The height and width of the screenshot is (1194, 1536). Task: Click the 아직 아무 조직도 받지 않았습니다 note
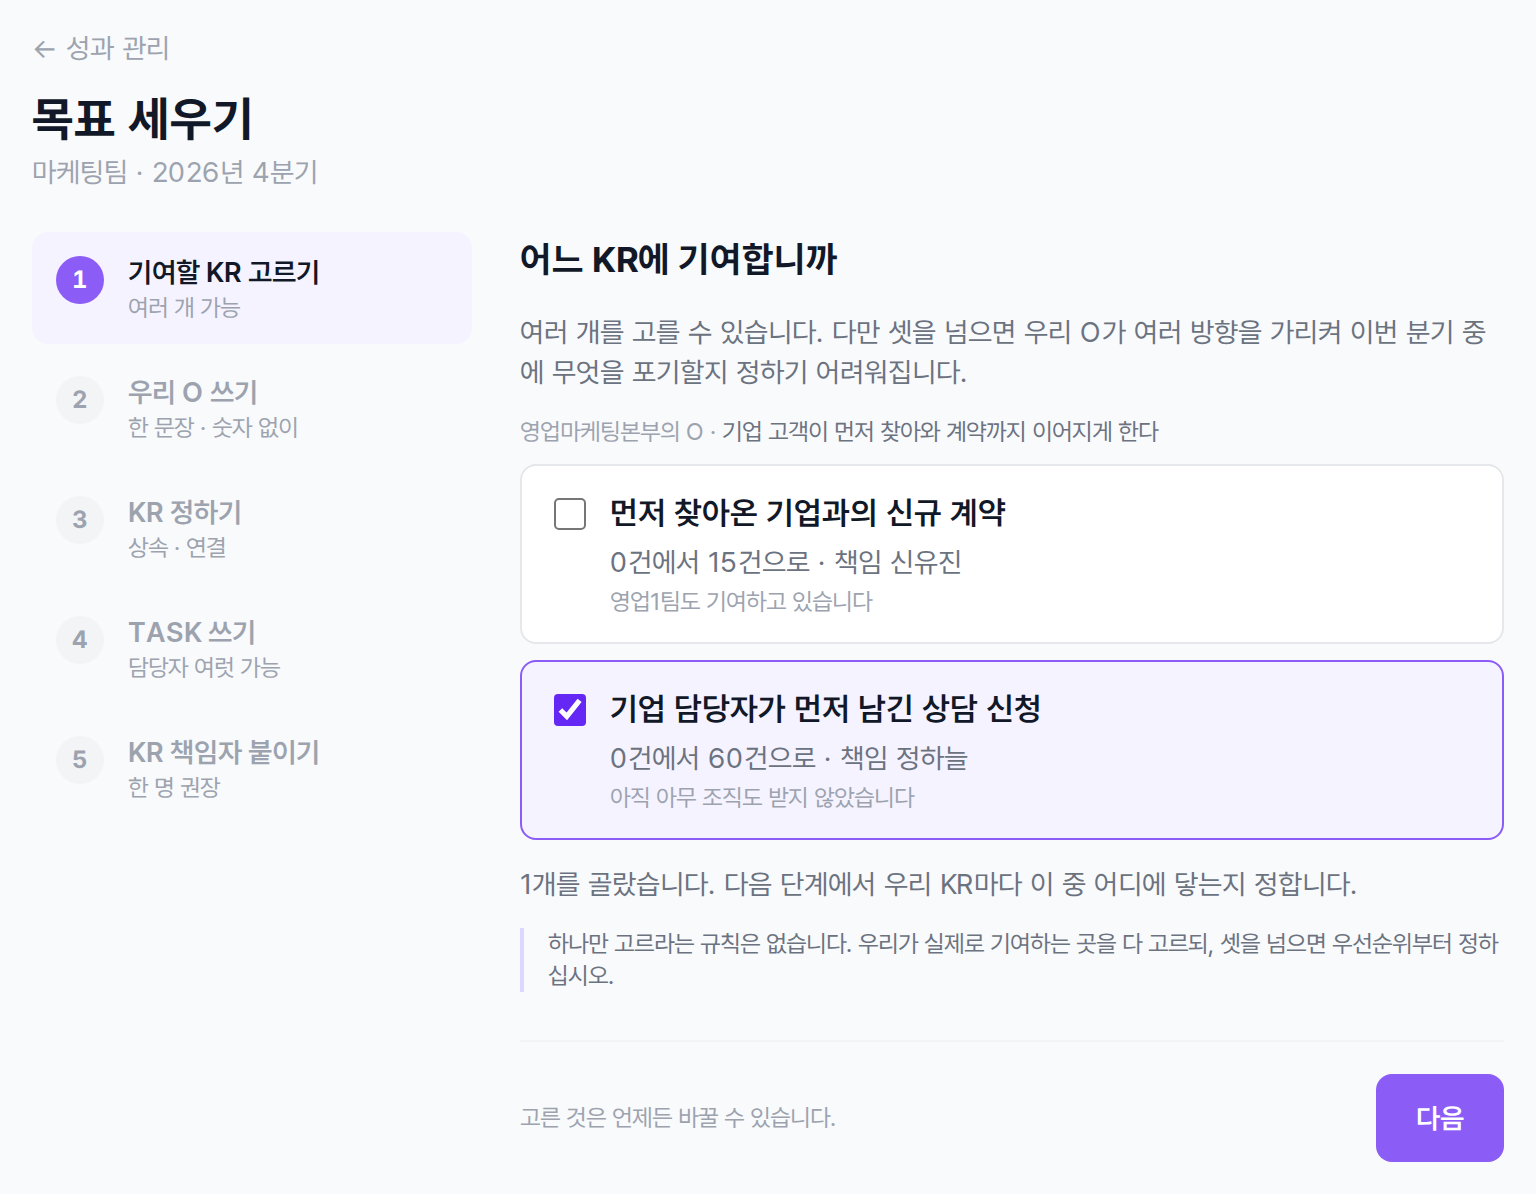click(x=762, y=798)
